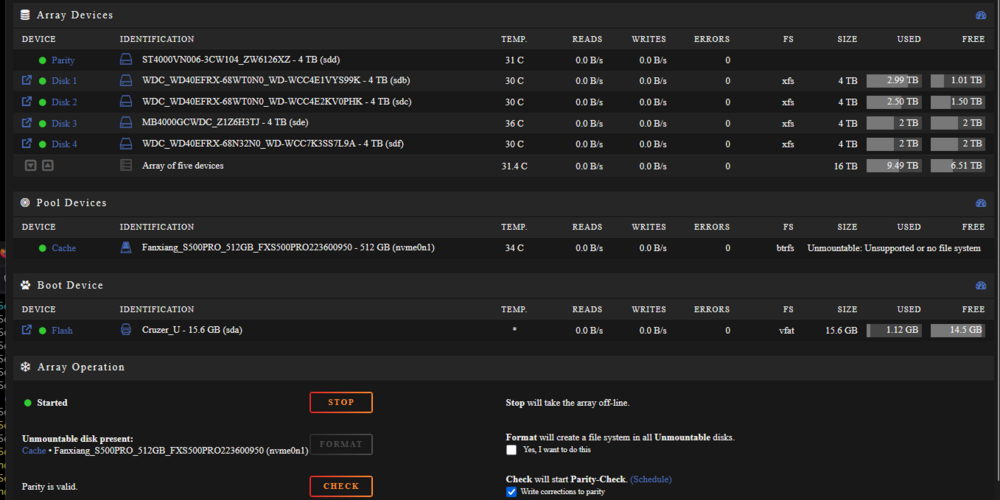Click Disk 1 green status indicator
Screen dimensions: 1000x500
42,82
